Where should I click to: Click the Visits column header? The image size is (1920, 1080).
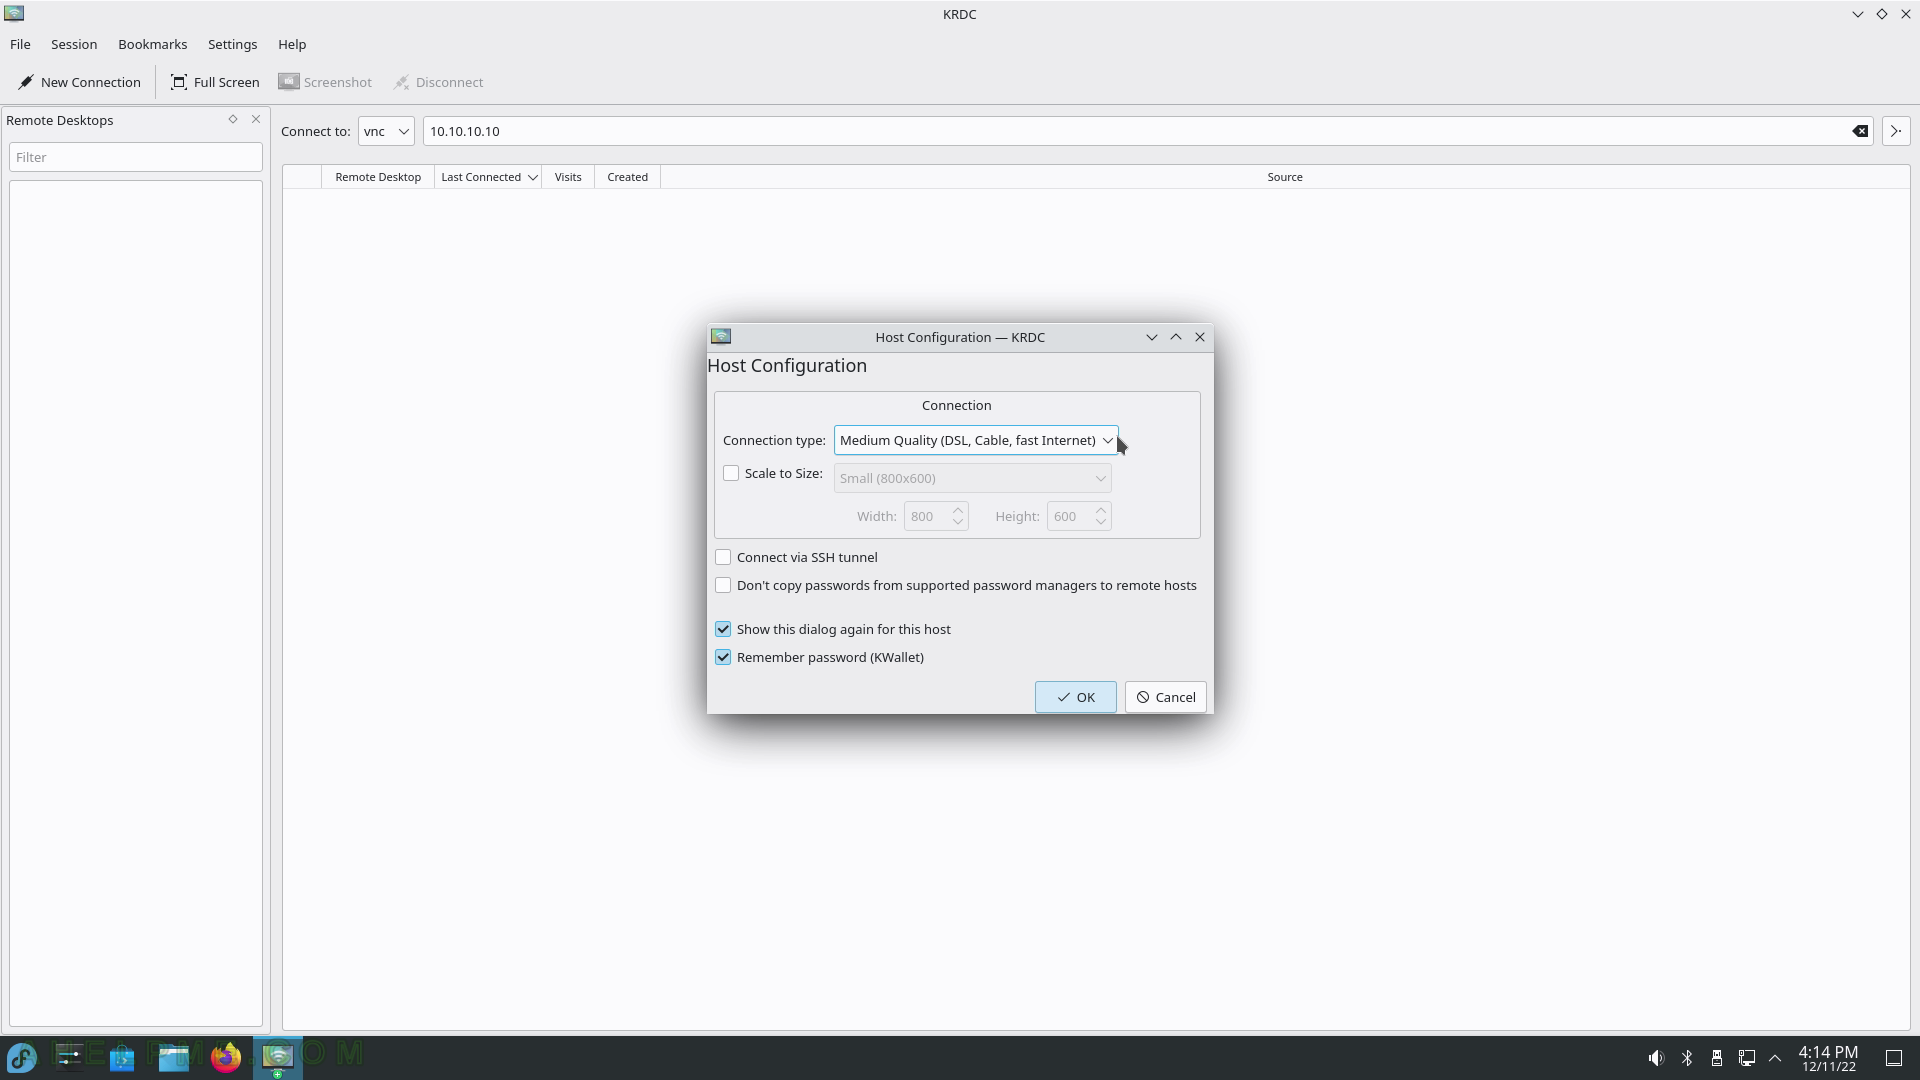click(x=568, y=177)
